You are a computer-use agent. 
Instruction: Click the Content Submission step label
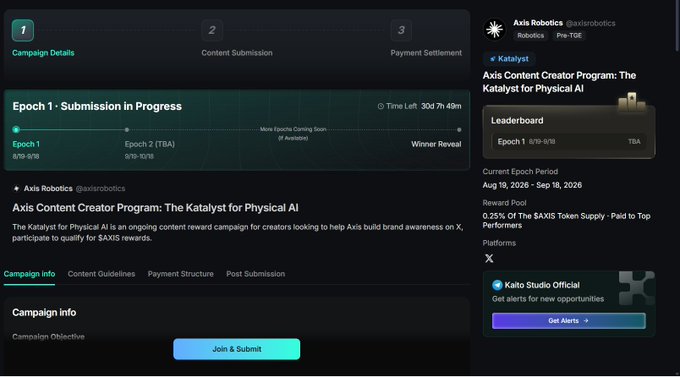tap(237, 53)
